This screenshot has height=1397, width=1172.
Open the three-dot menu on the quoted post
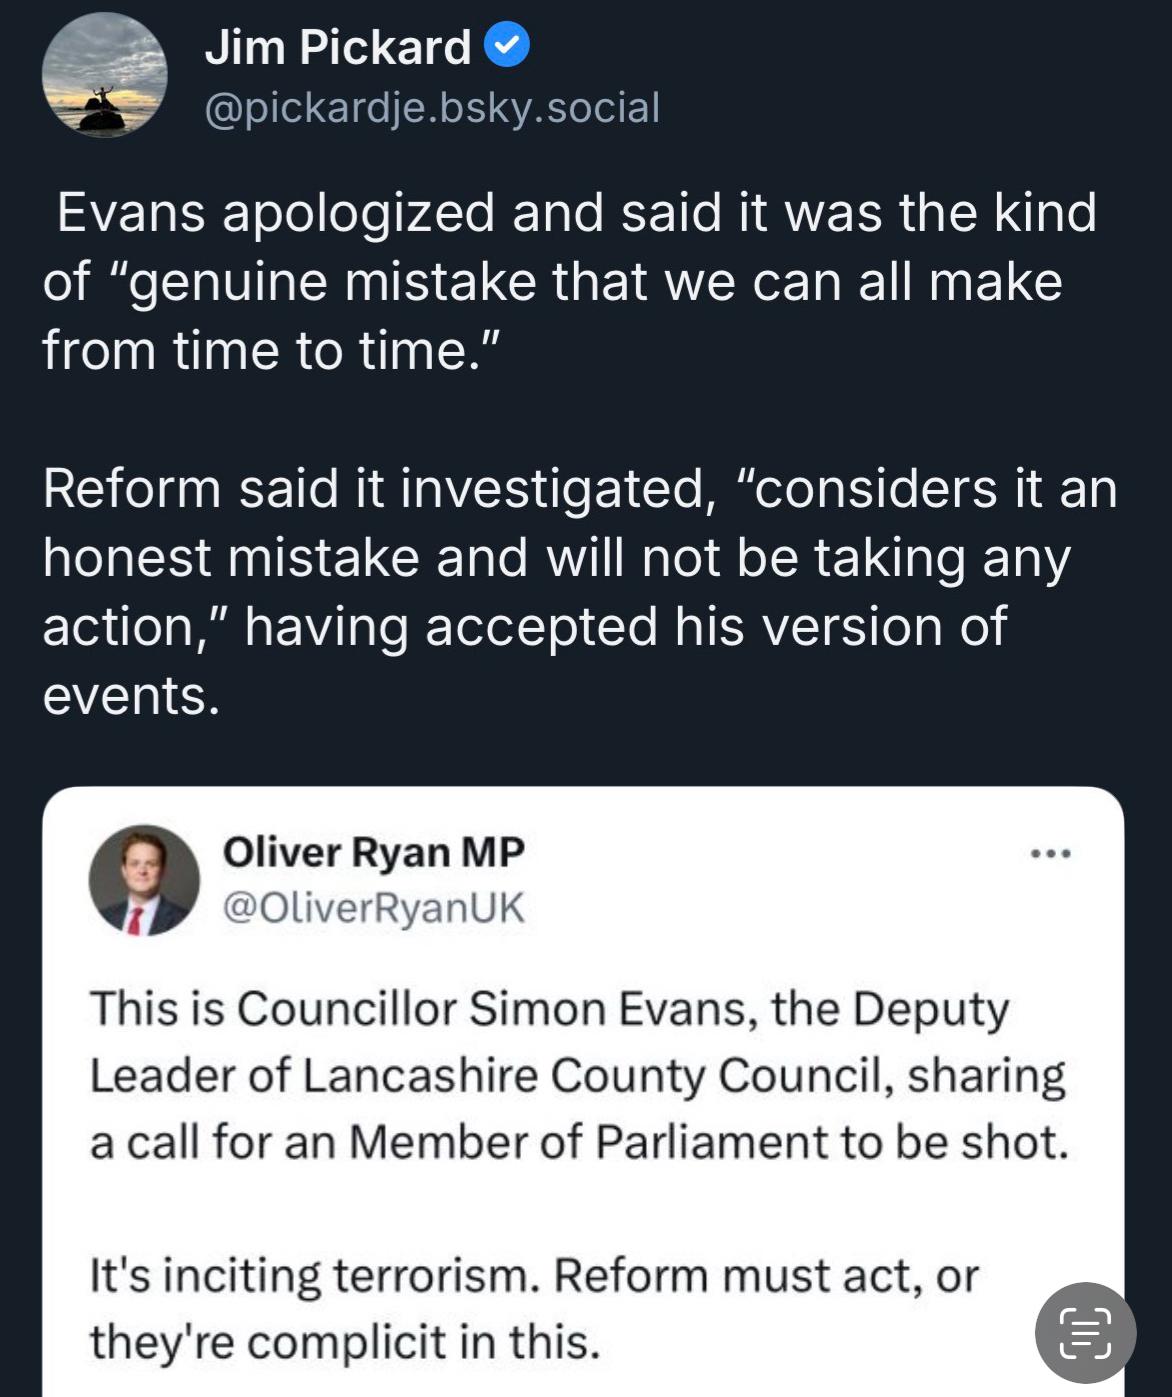[x=1051, y=854]
